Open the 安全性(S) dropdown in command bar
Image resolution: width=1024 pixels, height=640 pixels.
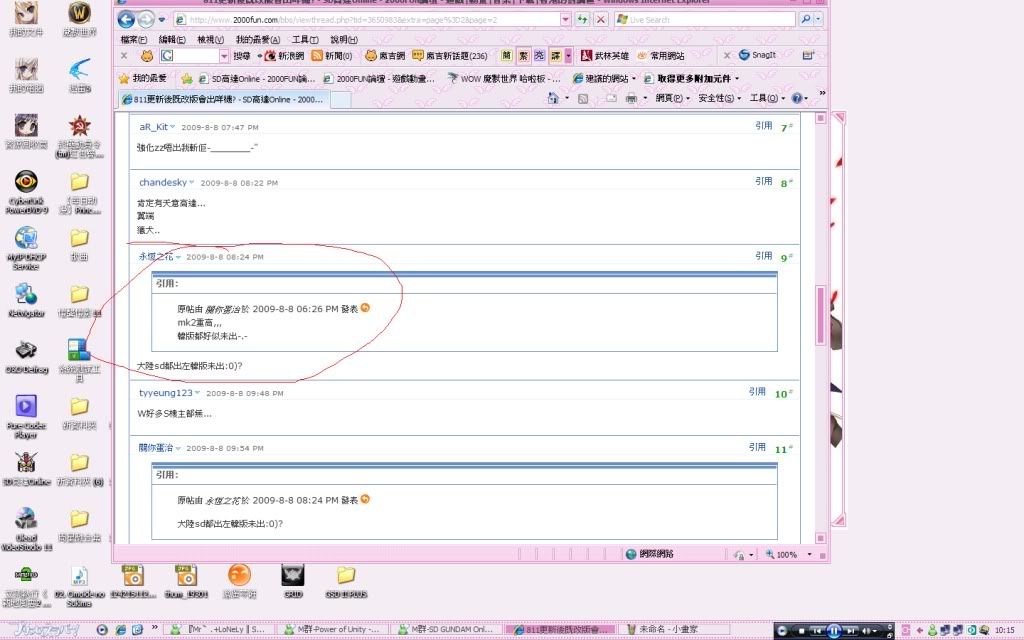[x=720, y=98]
